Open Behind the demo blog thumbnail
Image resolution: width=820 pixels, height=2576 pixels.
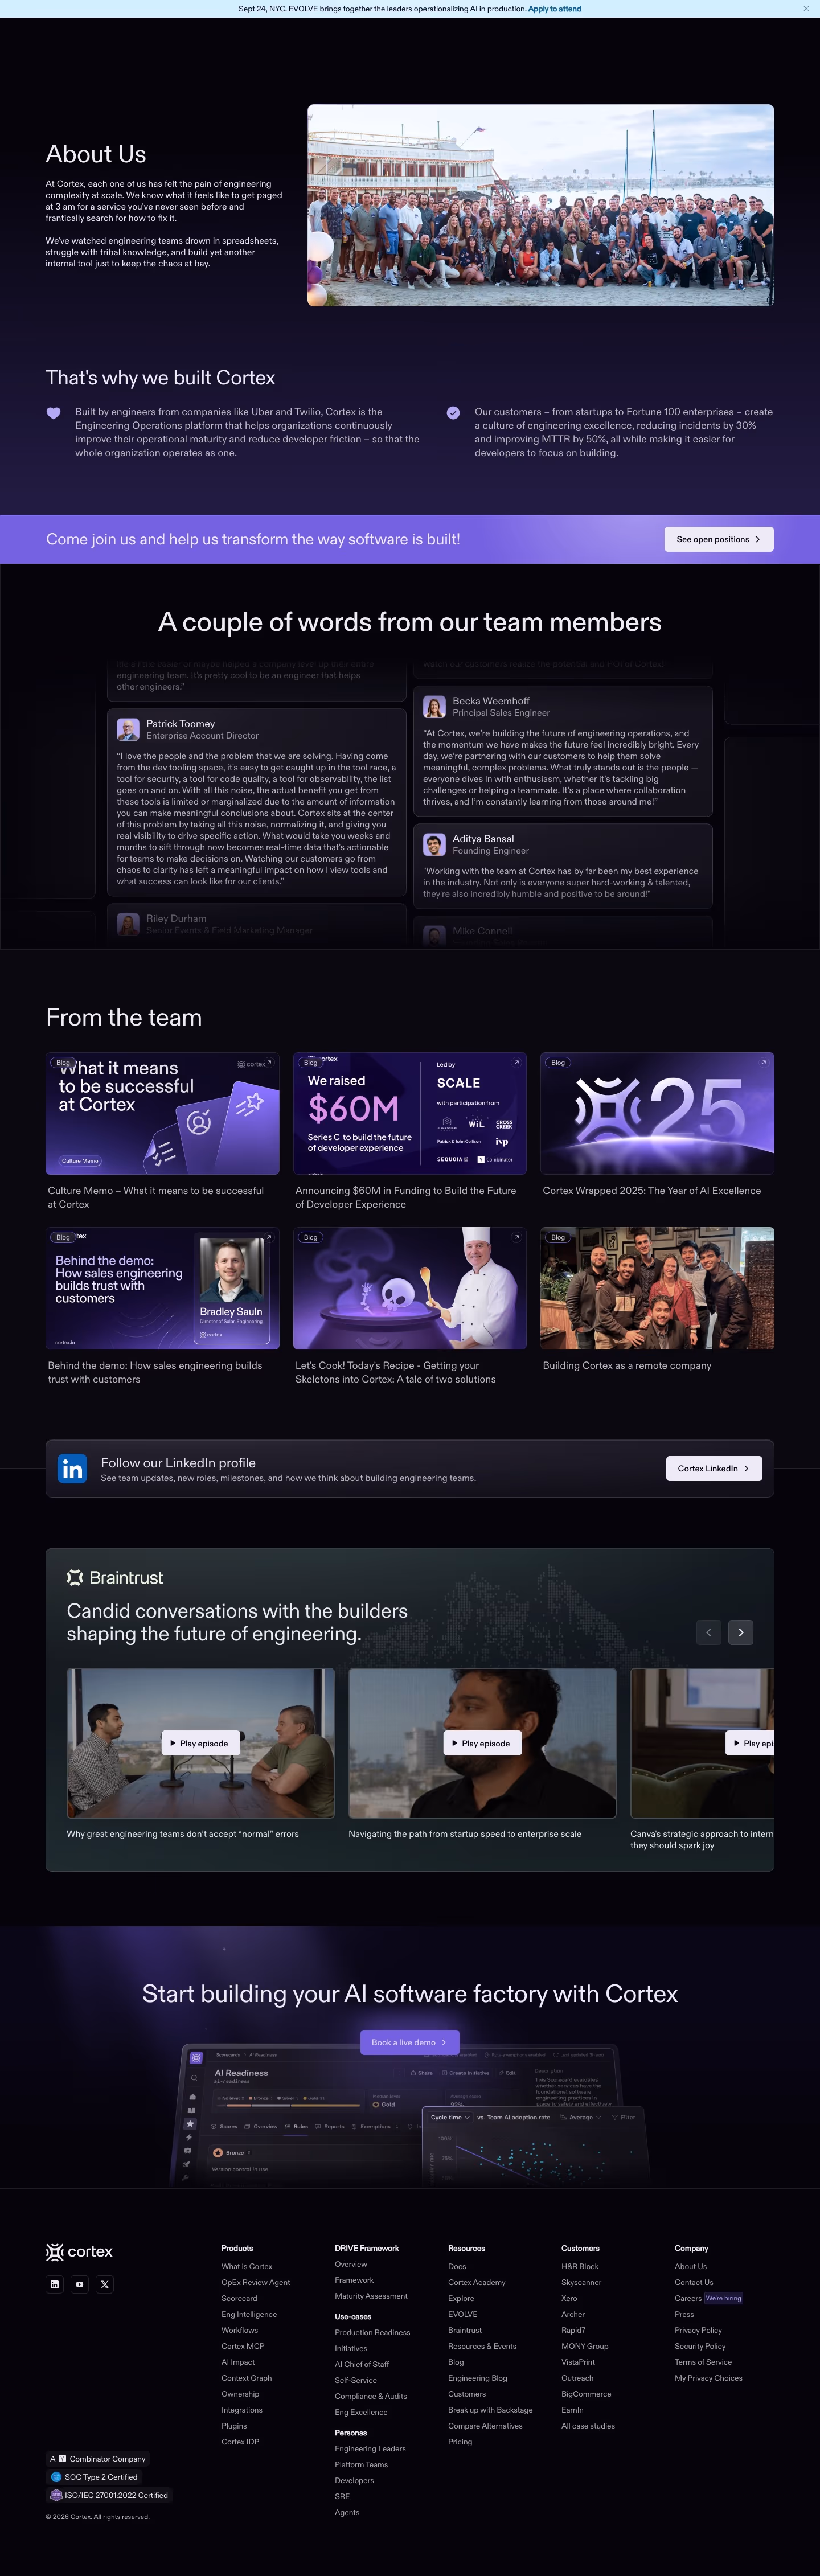(x=163, y=1288)
